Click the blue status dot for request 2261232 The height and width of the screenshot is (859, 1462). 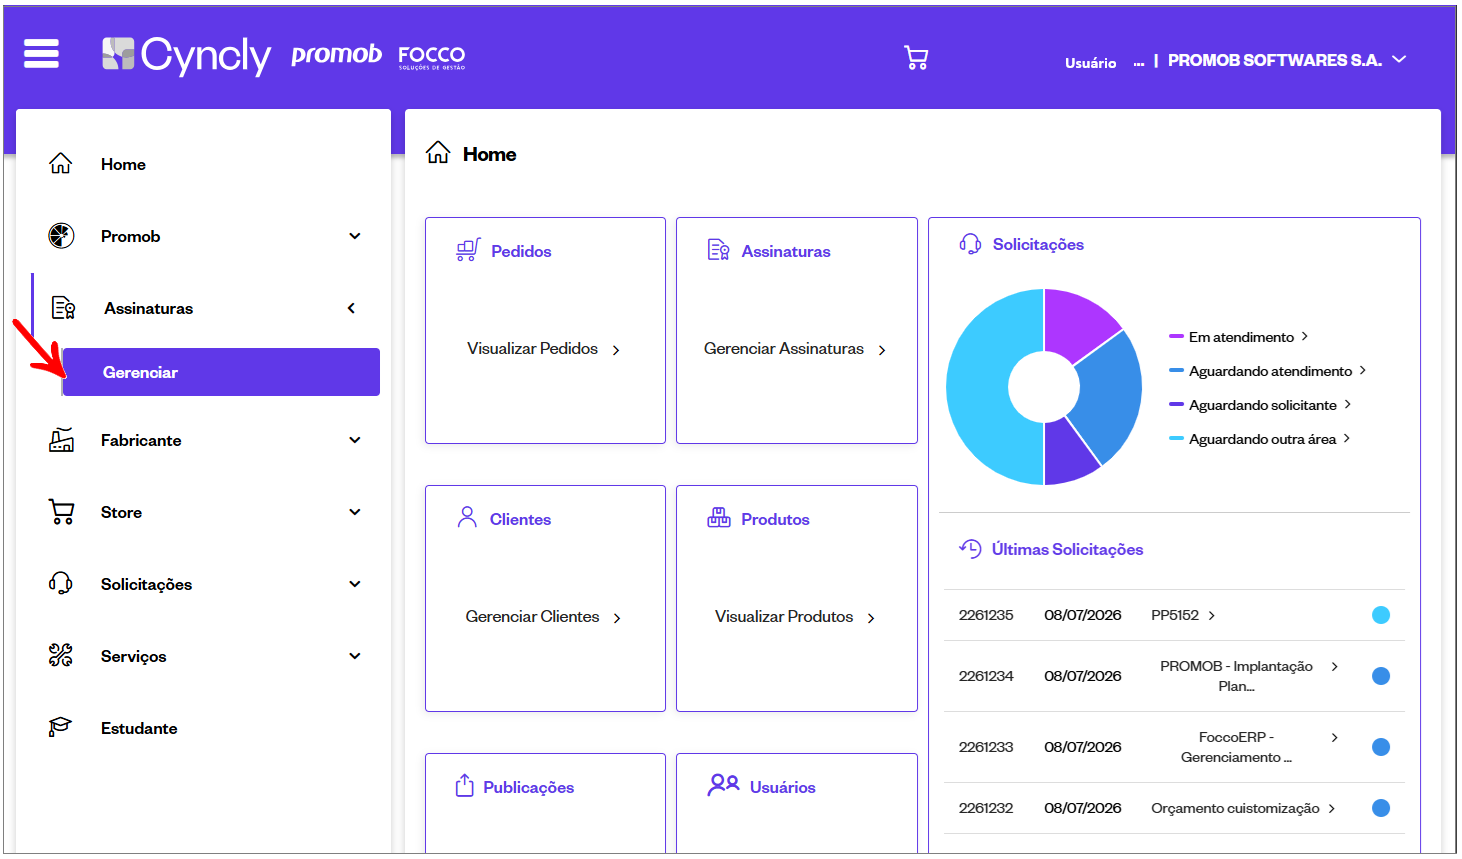[1381, 808]
